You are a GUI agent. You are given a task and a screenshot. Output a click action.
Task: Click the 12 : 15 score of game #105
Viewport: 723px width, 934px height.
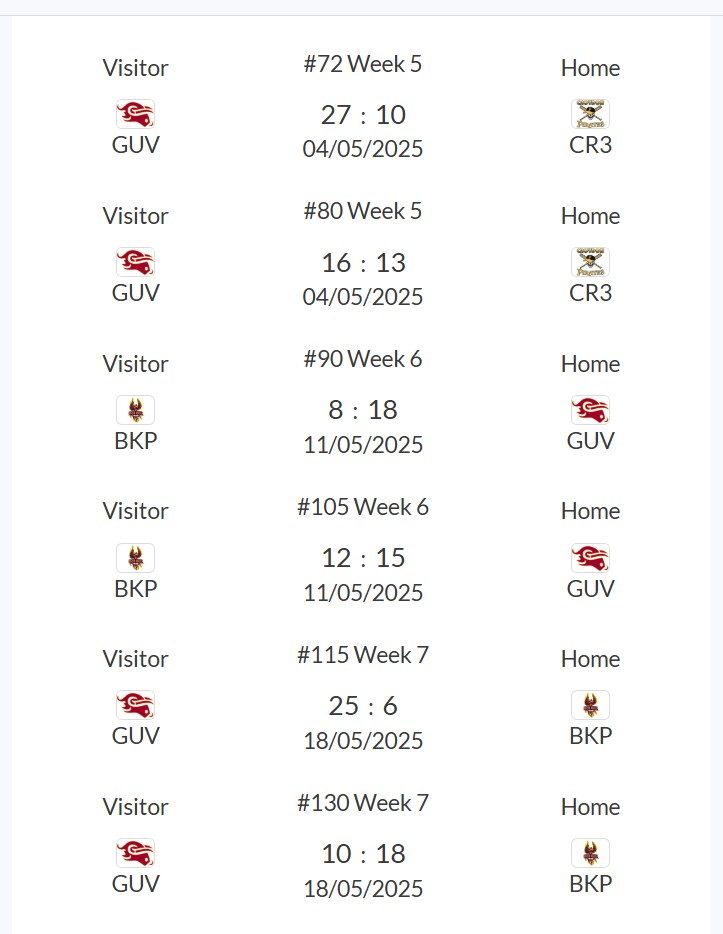(363, 558)
